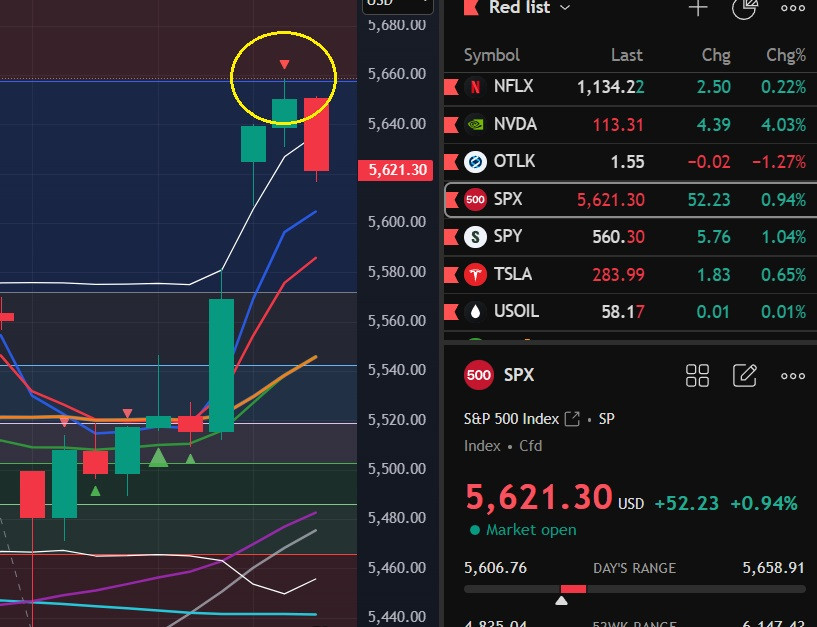Screen dimensions: 817x627
Task: Click SPX last price 5,621.30 in watchlist
Action: [x=611, y=200]
